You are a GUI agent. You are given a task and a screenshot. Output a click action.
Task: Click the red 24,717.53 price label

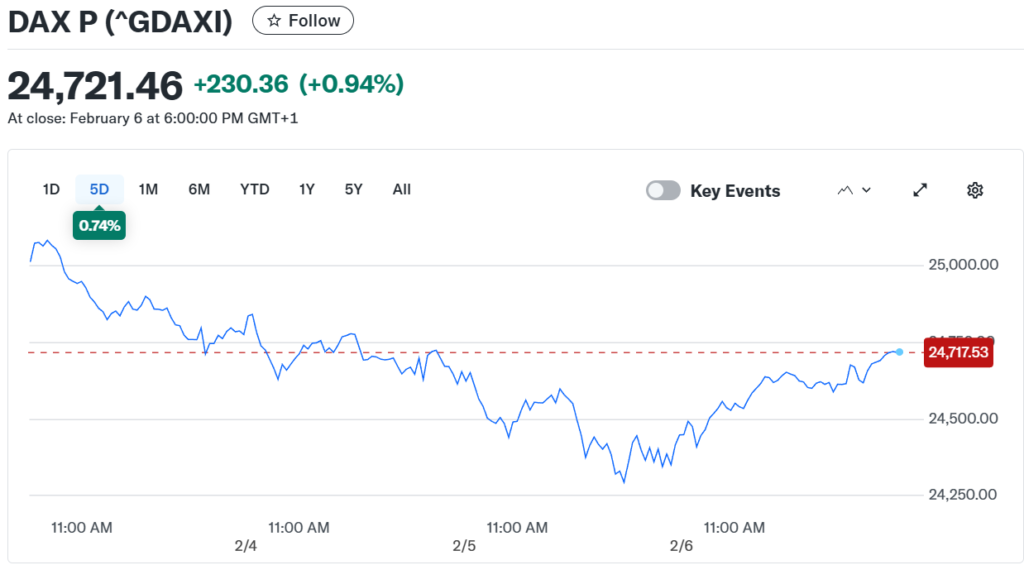coord(957,352)
